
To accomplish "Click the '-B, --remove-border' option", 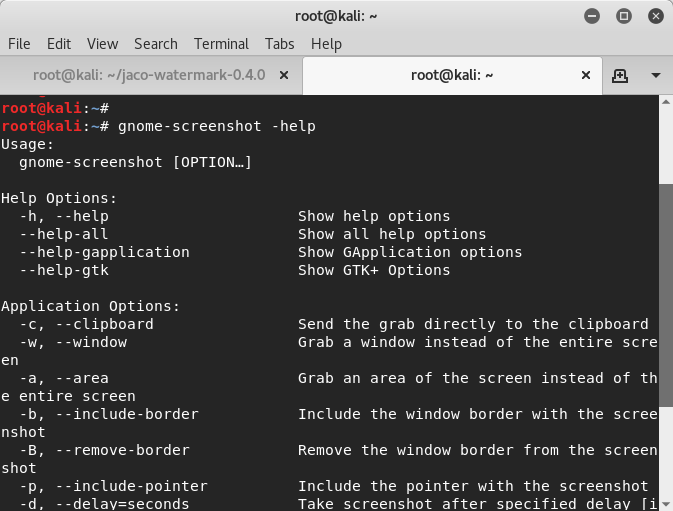I will 104,451.
